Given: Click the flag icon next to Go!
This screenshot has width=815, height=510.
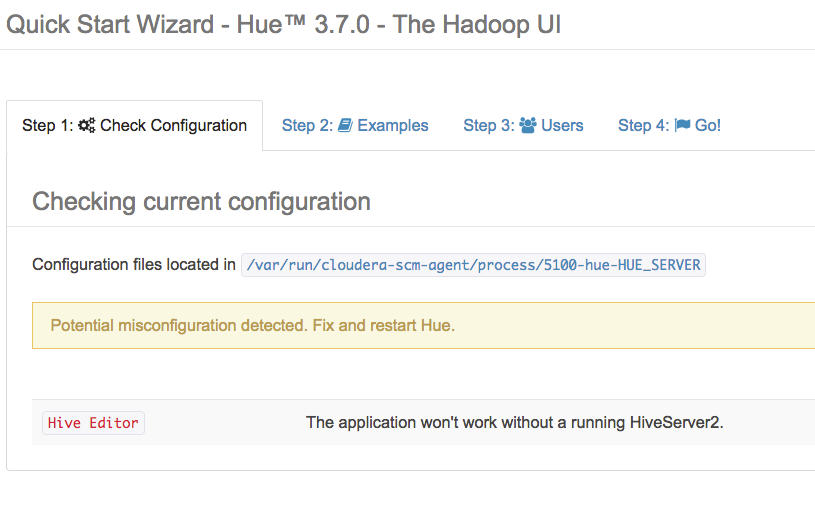Looking at the screenshot, I should (682, 126).
